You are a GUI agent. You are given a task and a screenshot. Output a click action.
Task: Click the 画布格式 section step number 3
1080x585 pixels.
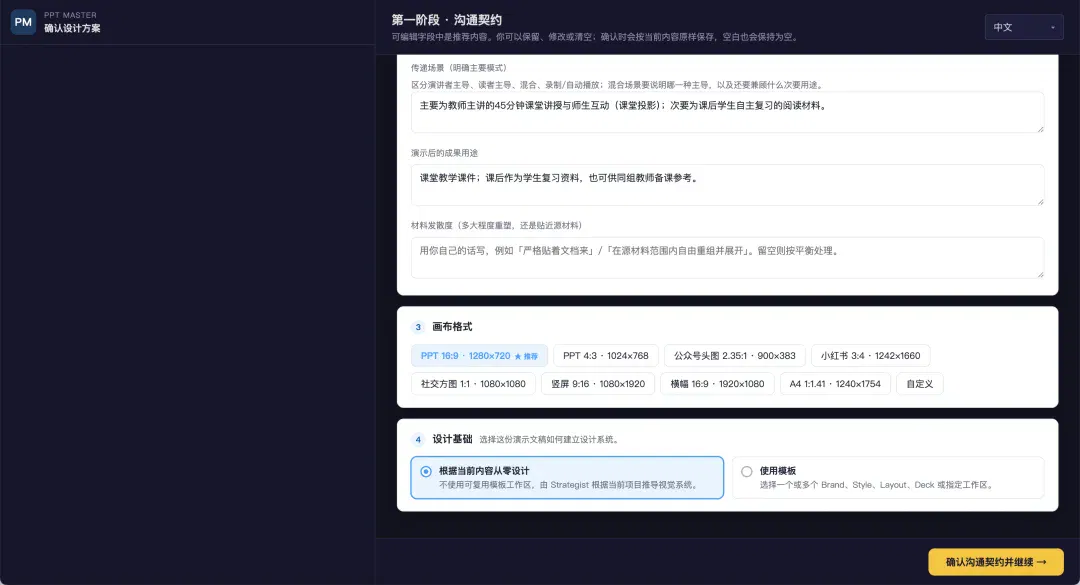coord(418,327)
